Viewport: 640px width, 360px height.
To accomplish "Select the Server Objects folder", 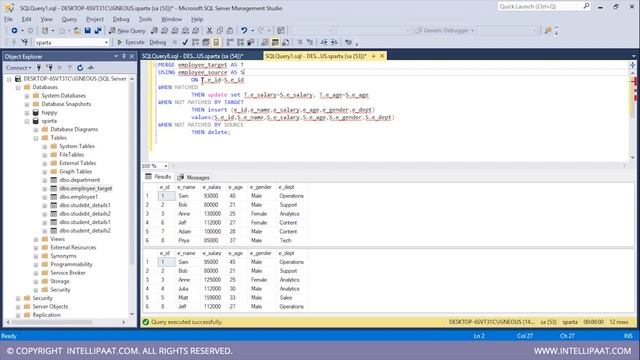I will [x=50, y=307].
